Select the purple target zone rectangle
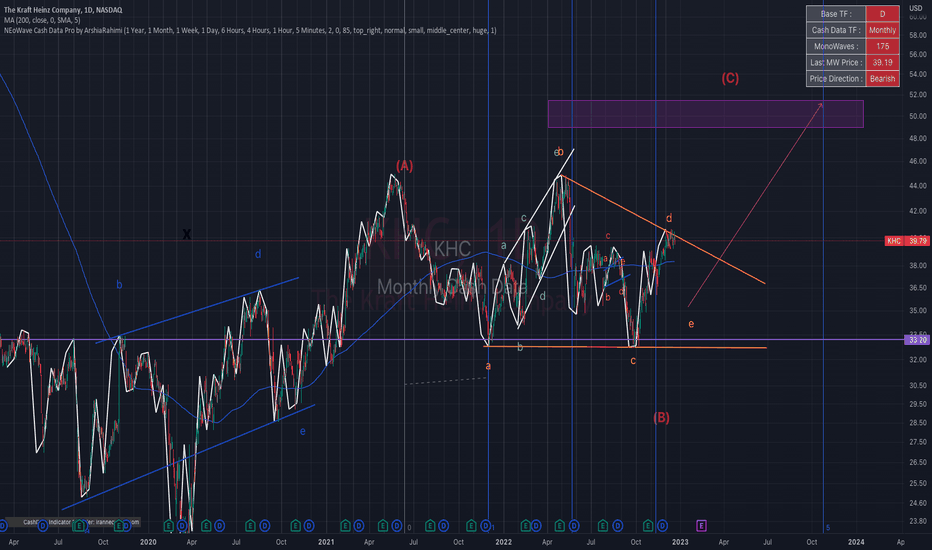Viewport: 932px width, 550px height. coord(706,114)
